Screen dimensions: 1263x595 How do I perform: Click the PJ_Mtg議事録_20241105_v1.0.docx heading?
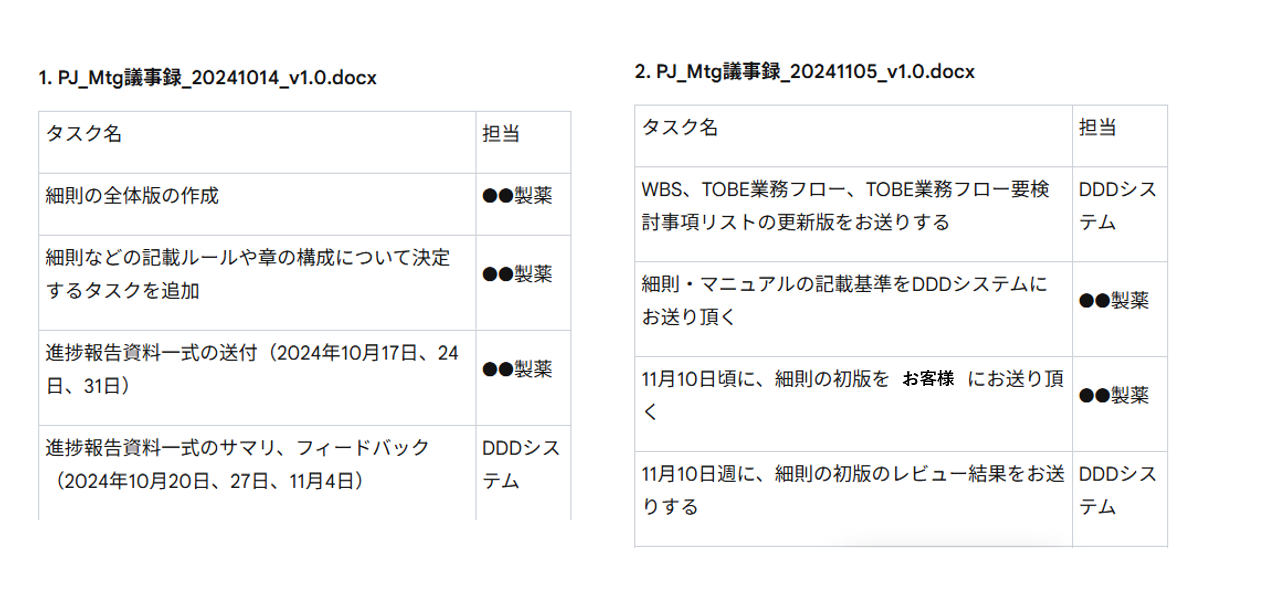[804, 71]
